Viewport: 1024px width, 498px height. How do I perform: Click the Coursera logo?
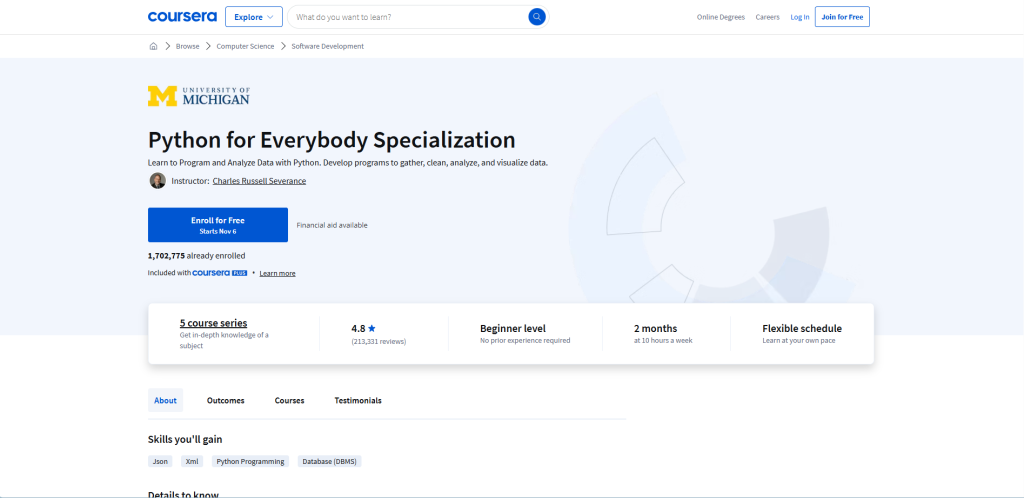click(x=182, y=17)
